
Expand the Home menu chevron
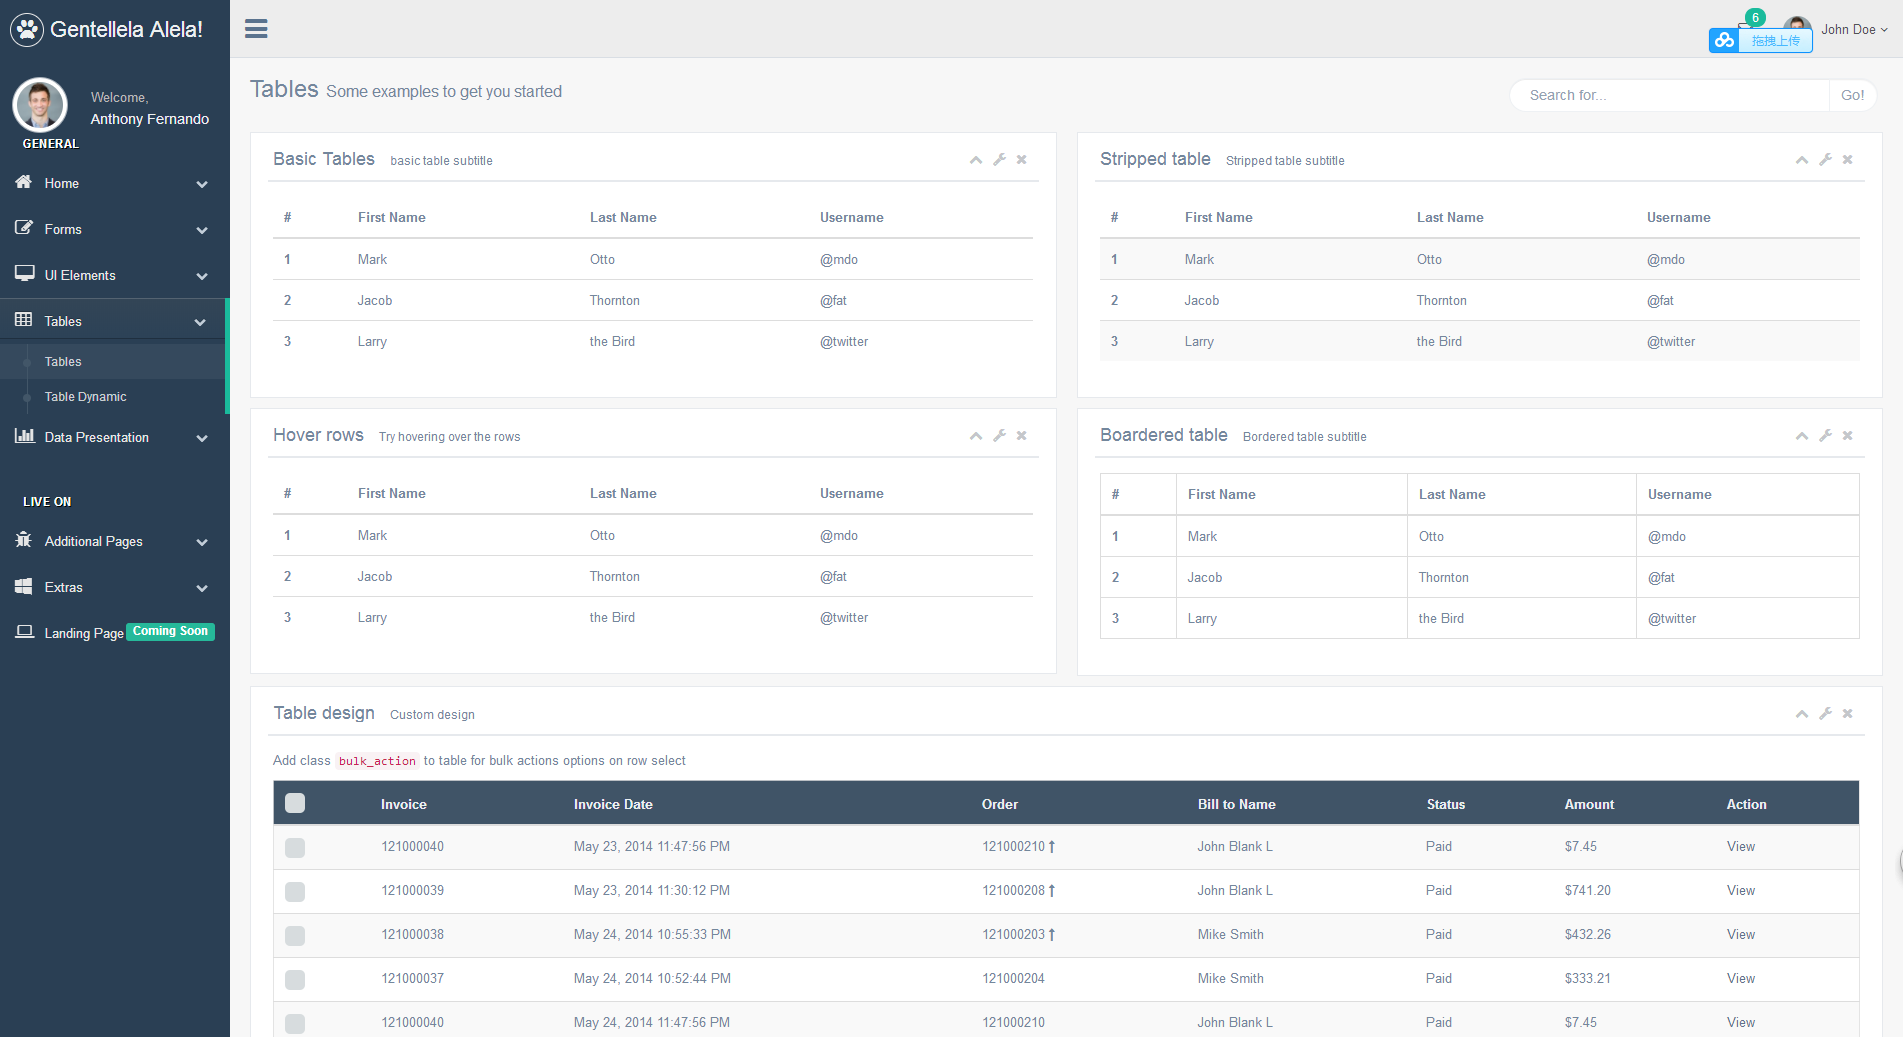[202, 184]
